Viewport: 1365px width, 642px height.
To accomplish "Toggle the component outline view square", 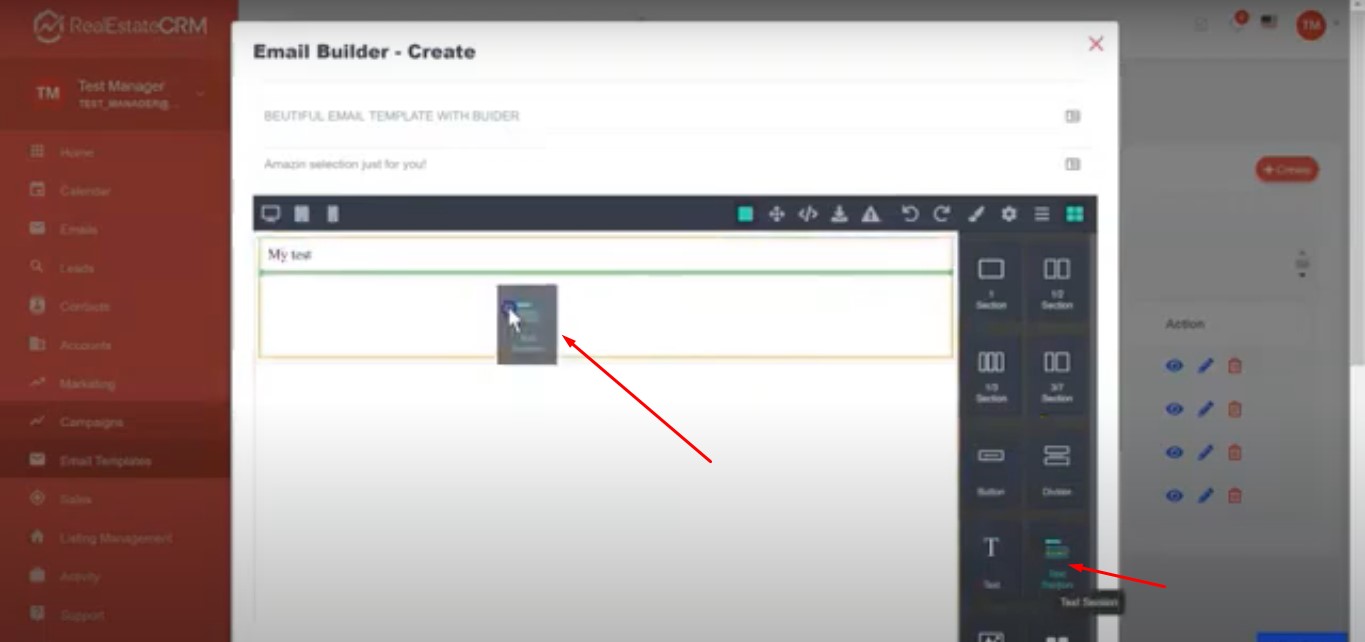I will (745, 214).
